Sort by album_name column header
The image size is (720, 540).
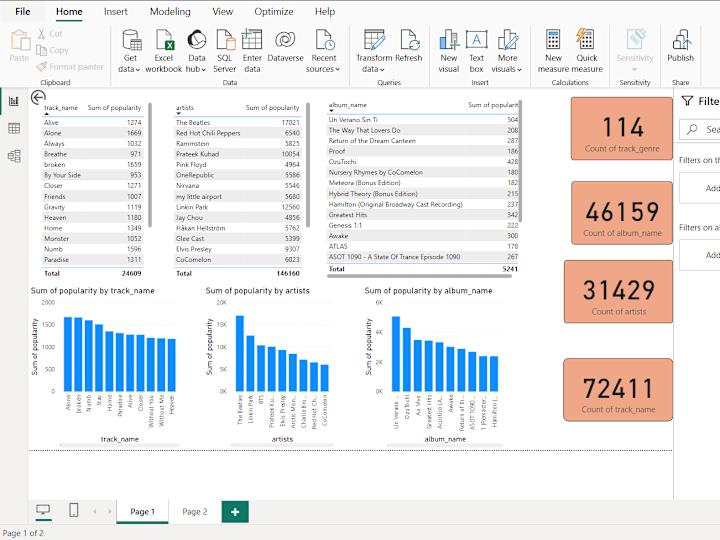point(348,105)
